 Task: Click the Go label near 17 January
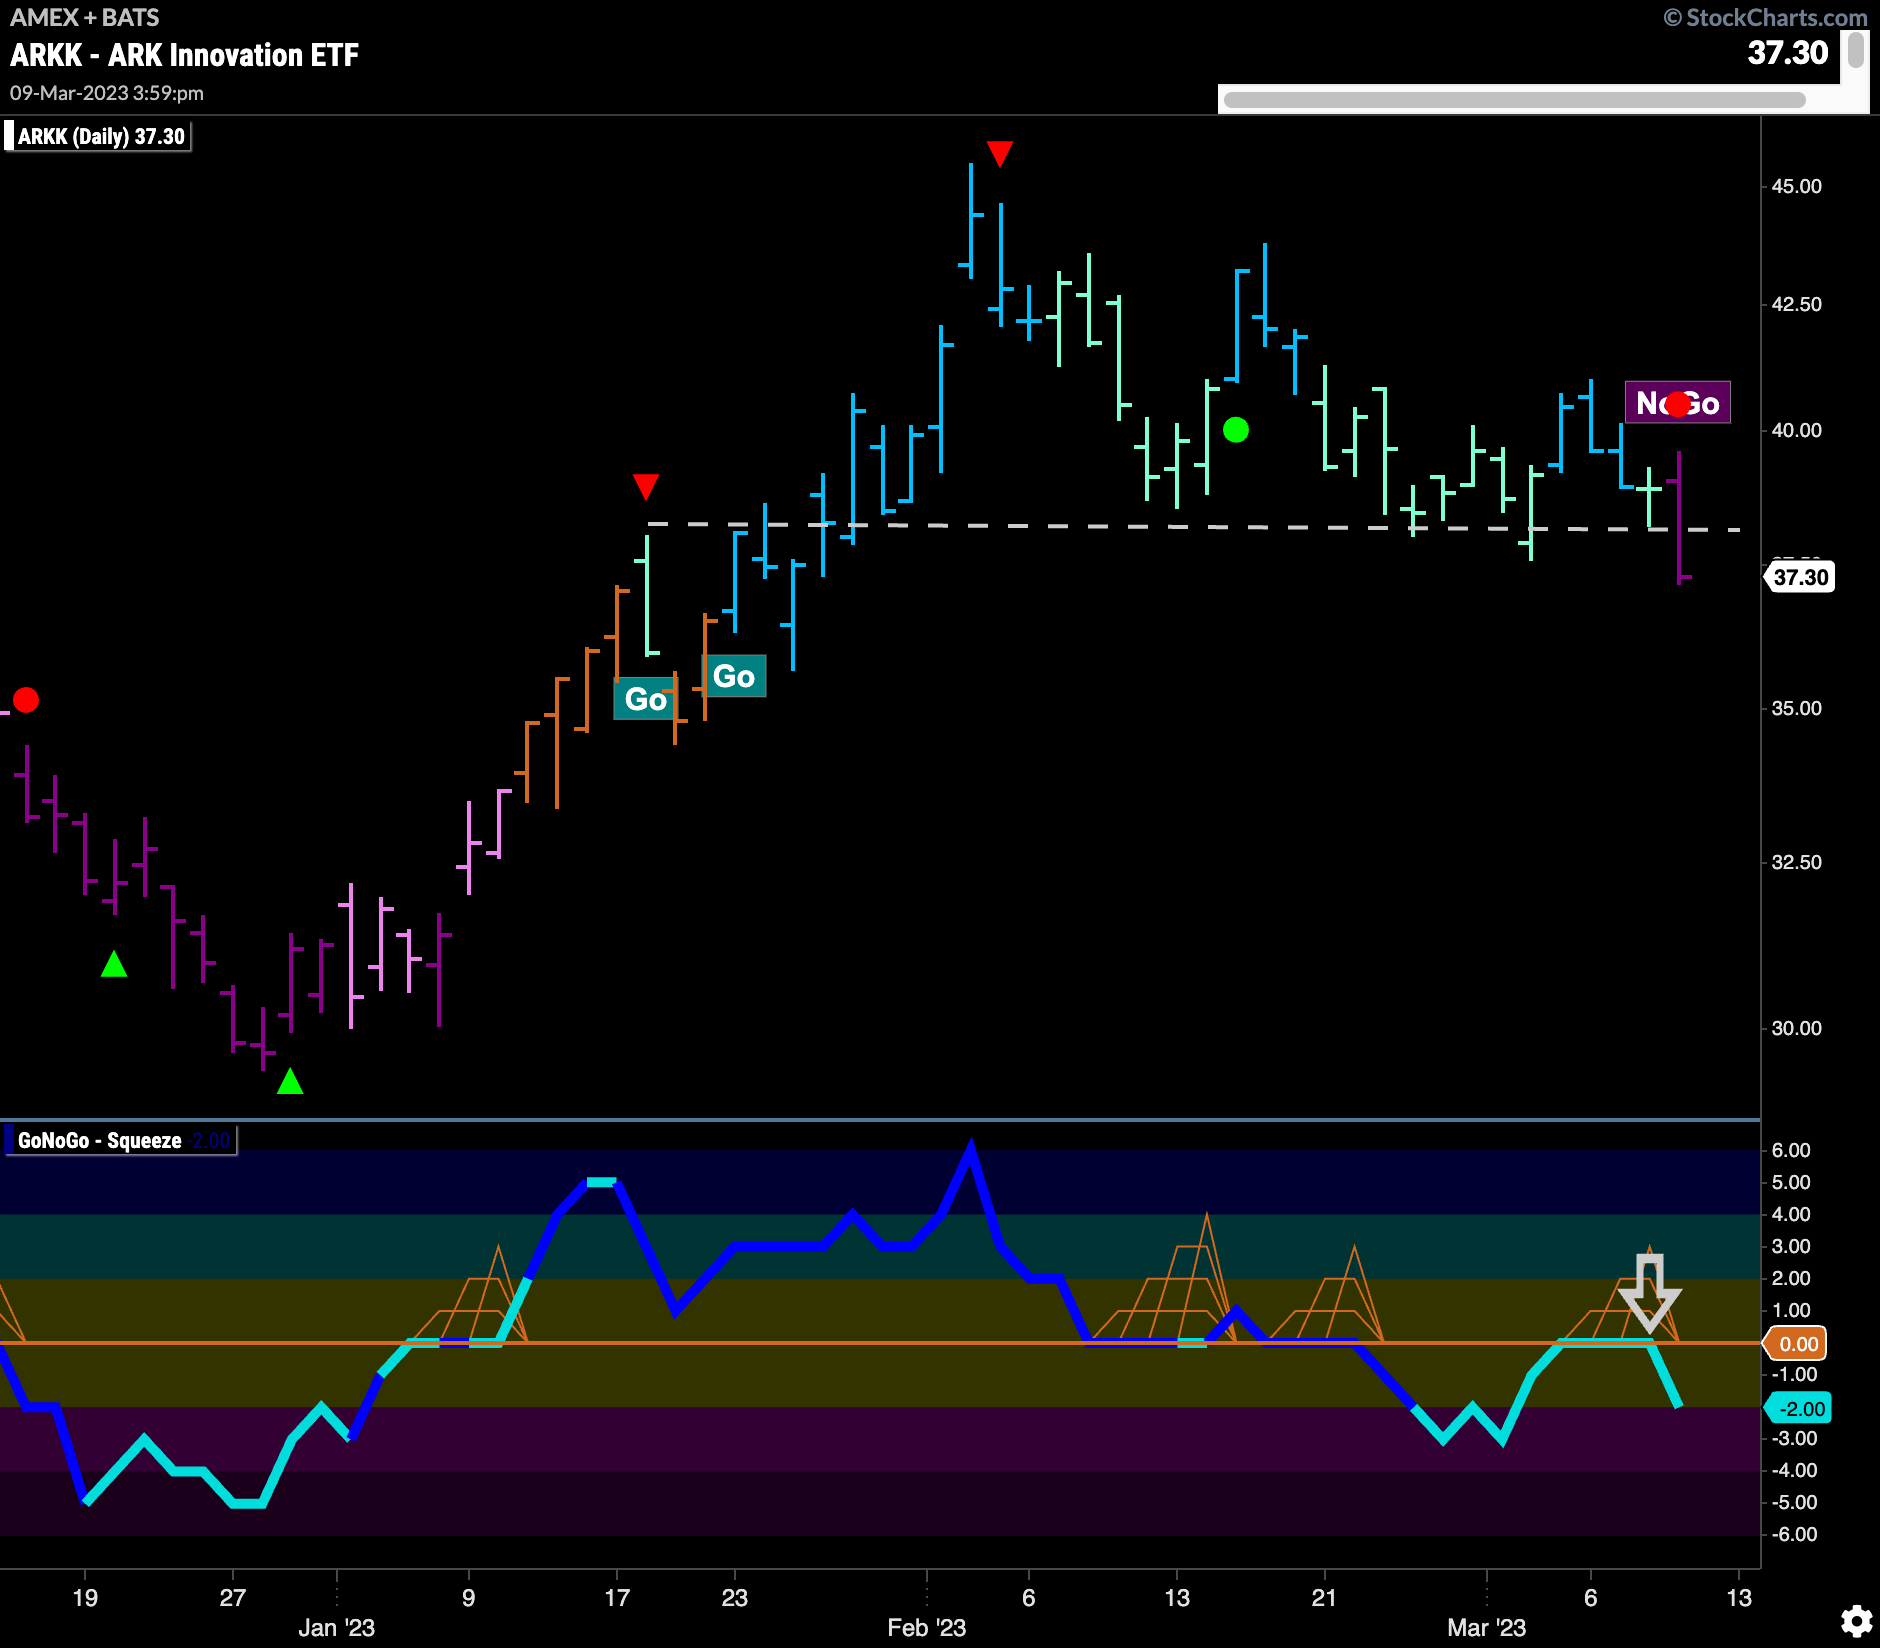645,698
